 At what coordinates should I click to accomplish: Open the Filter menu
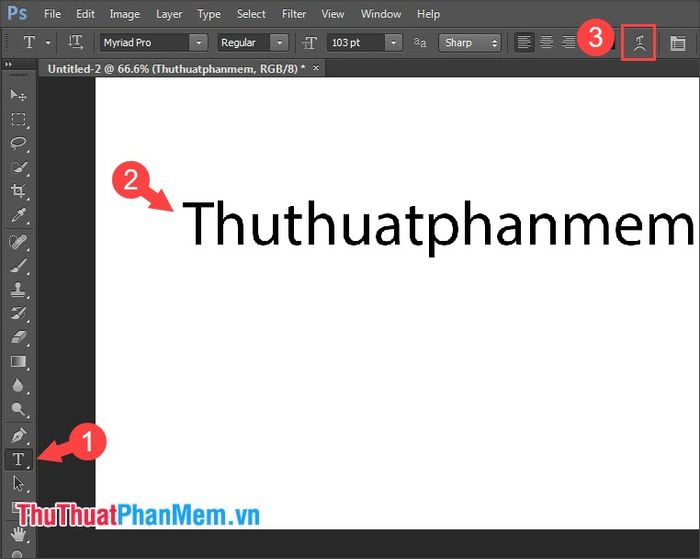pos(294,14)
